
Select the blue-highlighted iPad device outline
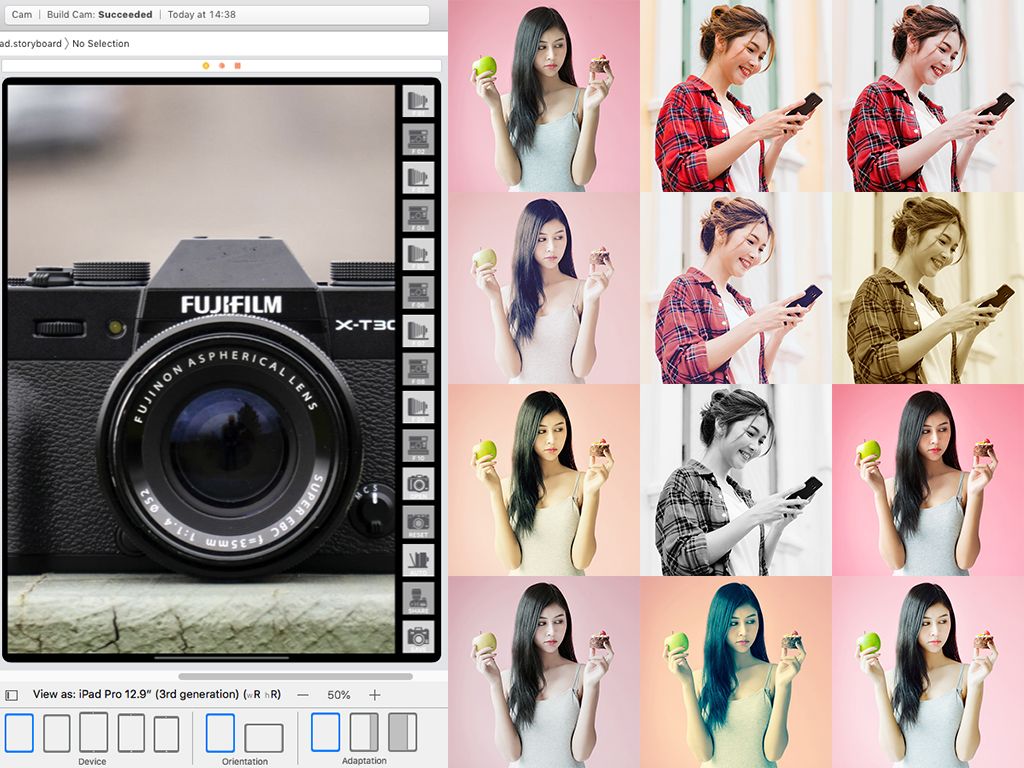[x=20, y=733]
